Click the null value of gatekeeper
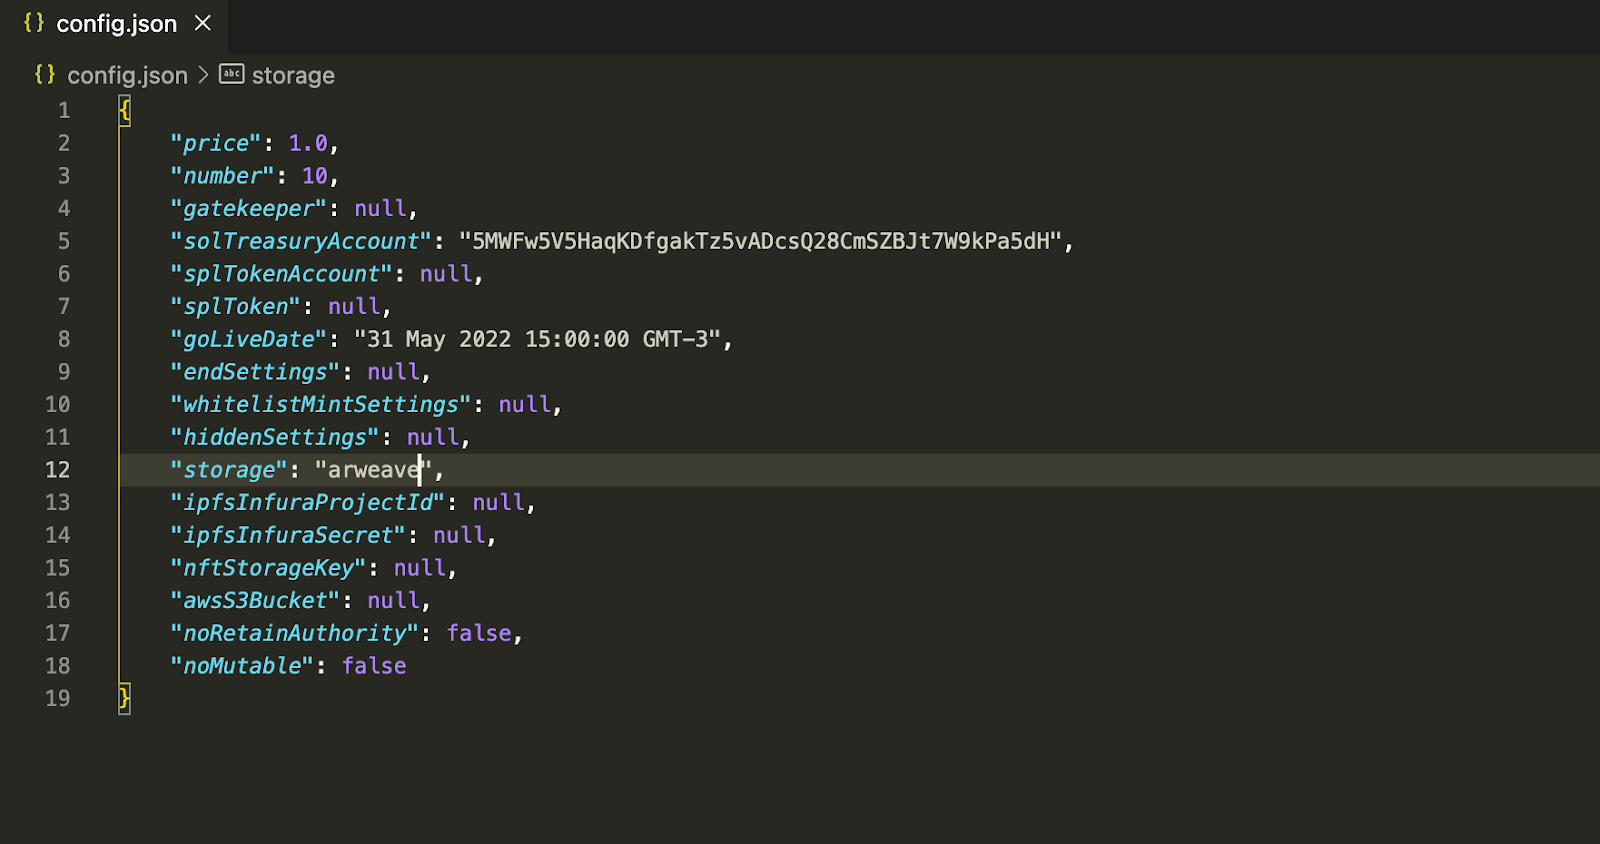The height and width of the screenshot is (844, 1600). point(380,209)
